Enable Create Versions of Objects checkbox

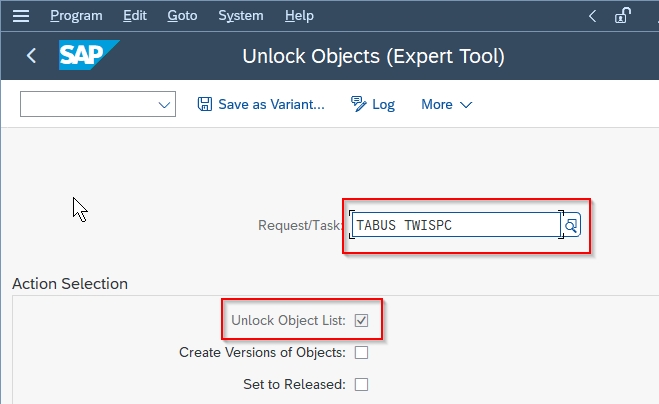pyautogui.click(x=361, y=352)
